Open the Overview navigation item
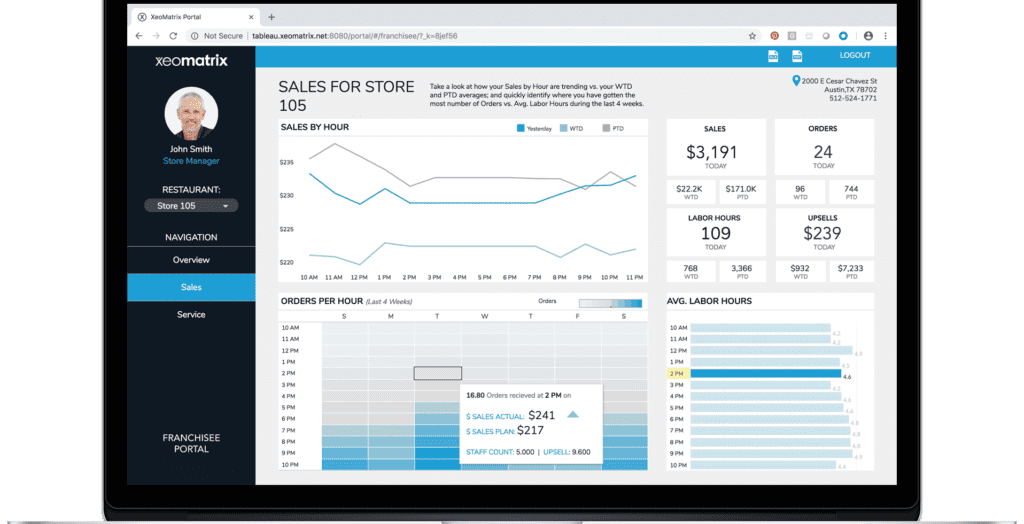 click(x=191, y=260)
